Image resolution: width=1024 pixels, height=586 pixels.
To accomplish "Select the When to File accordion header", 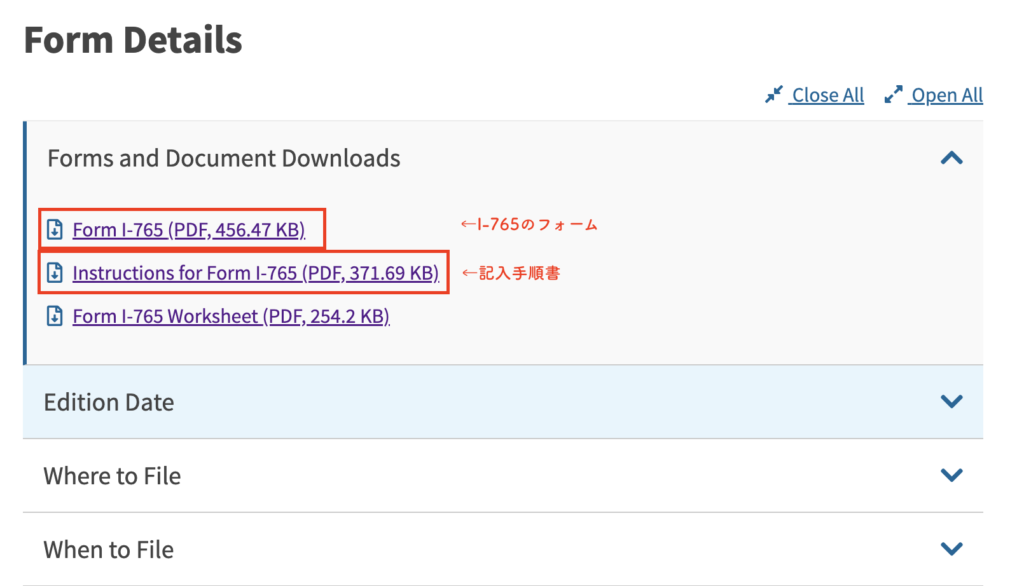I will pyautogui.click(x=108, y=549).
